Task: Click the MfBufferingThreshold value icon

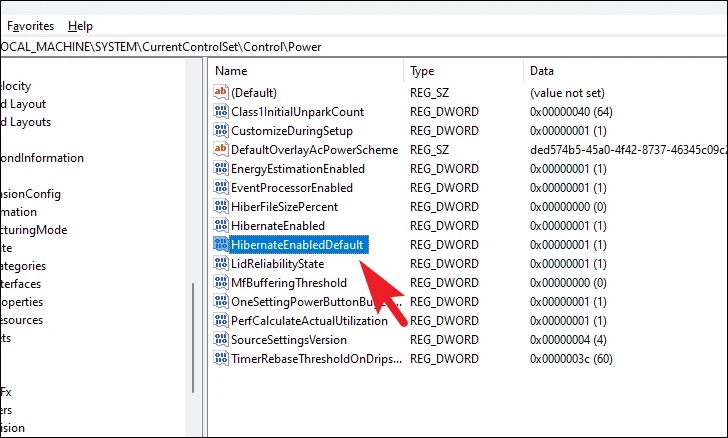Action: [x=221, y=282]
